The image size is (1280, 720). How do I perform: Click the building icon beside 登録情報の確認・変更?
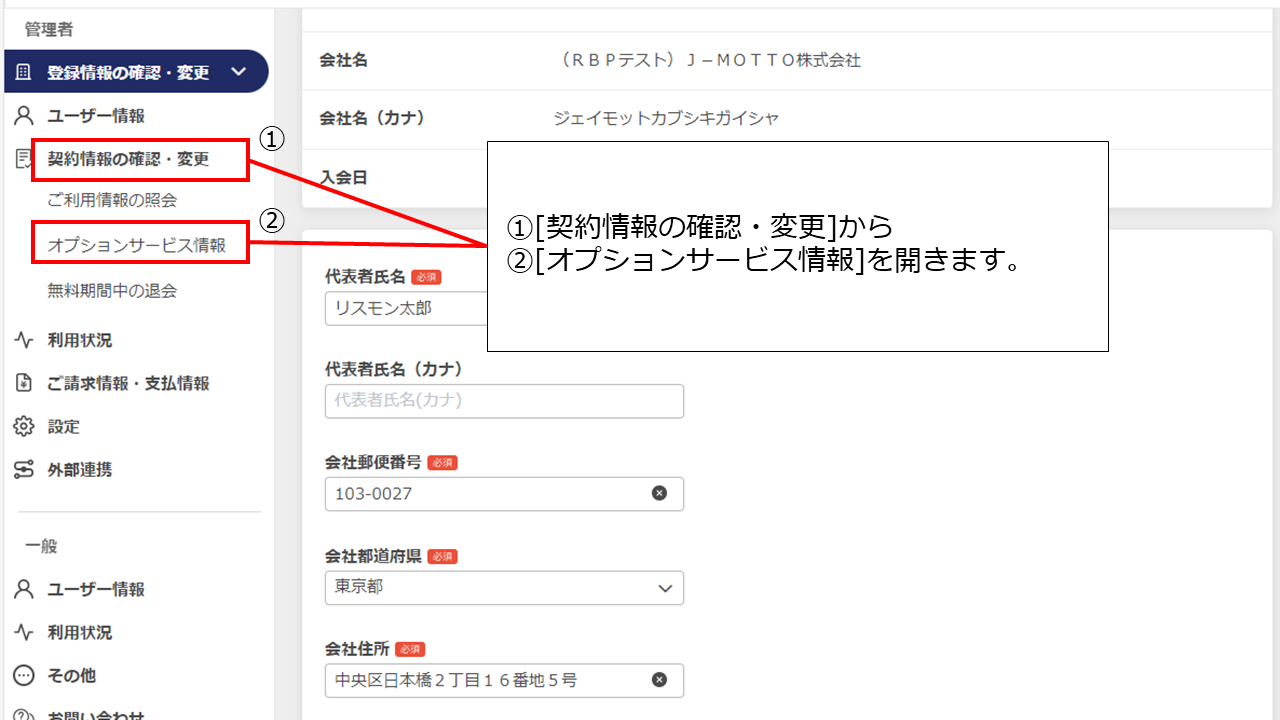click(x=24, y=73)
